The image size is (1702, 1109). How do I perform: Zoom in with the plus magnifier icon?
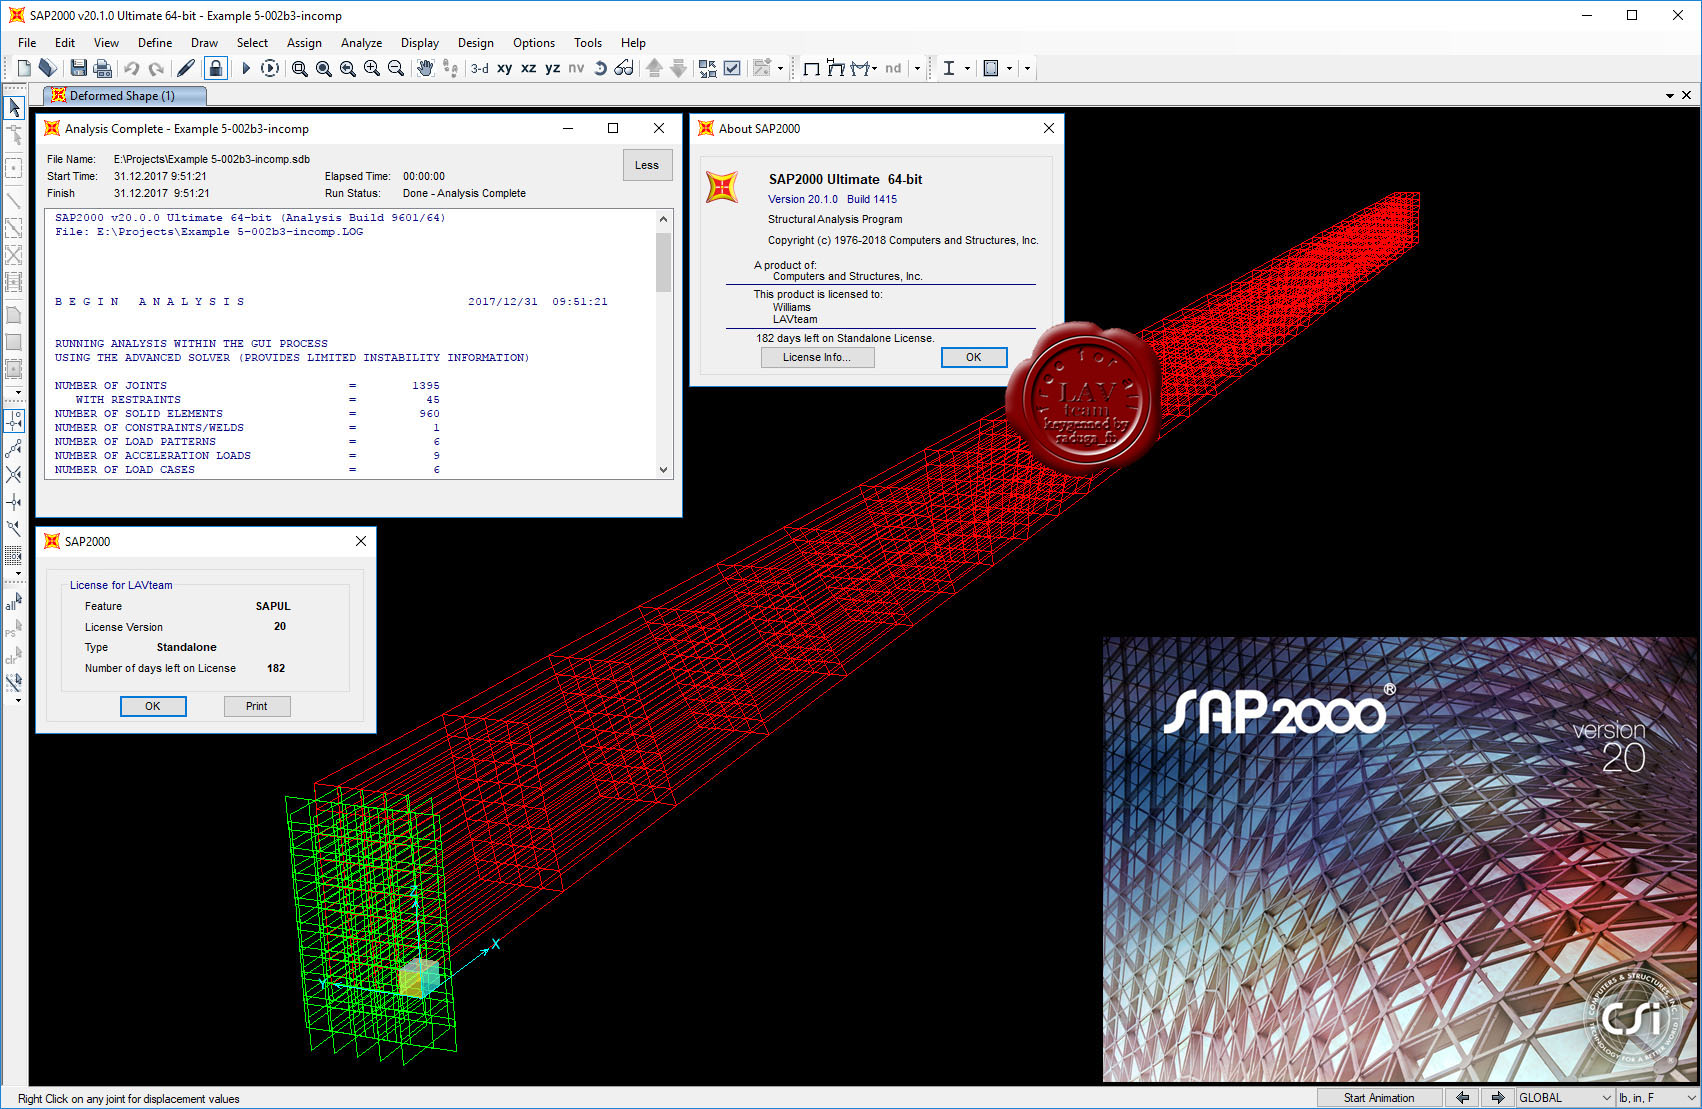coord(371,68)
